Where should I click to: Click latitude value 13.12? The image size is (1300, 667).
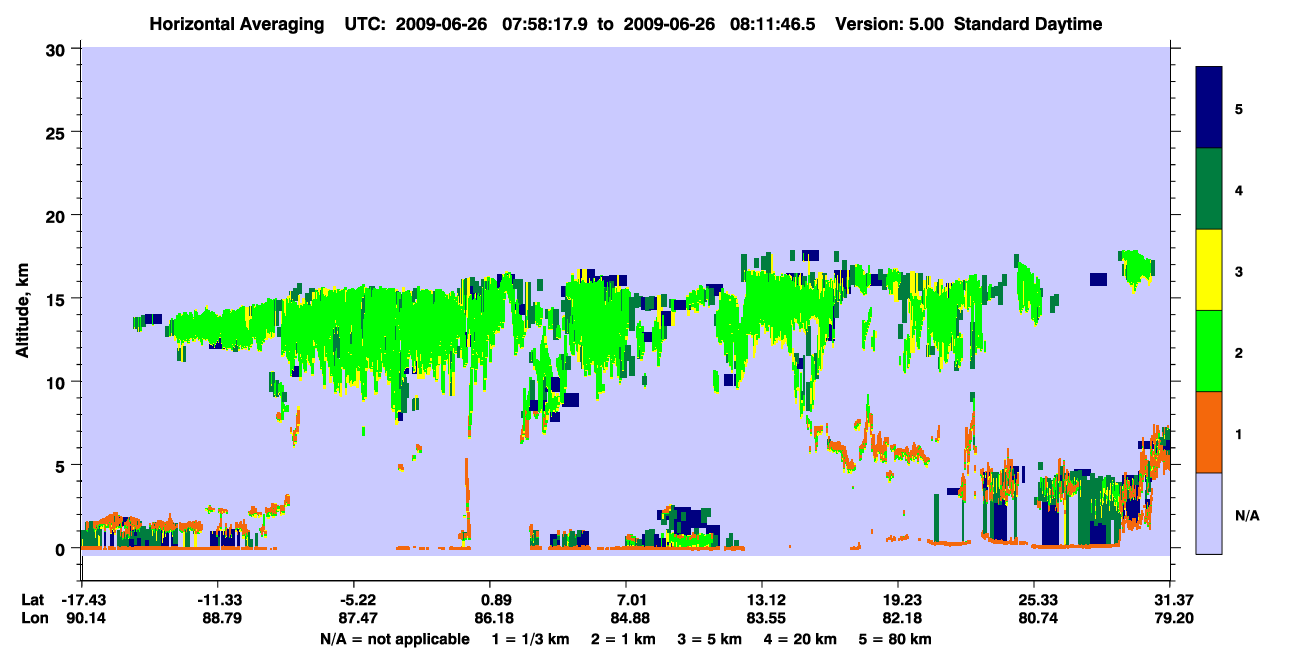(x=762, y=600)
